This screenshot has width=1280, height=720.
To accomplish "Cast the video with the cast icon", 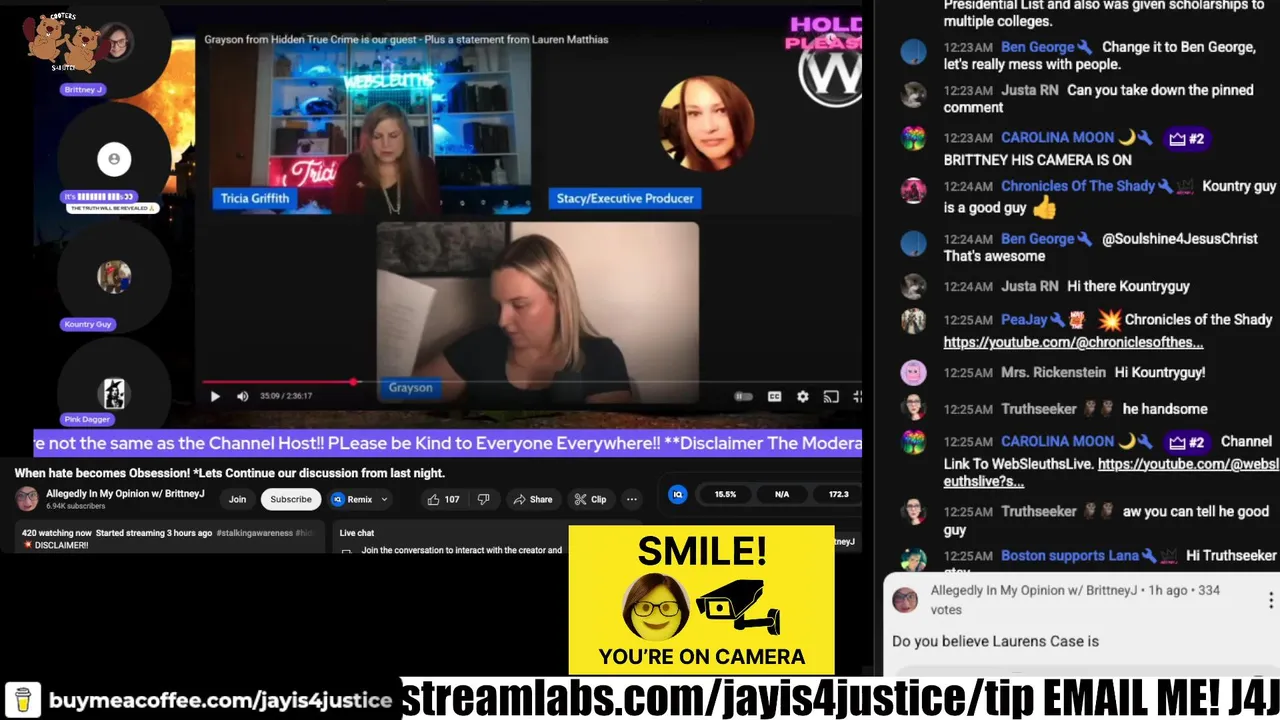I will coord(831,396).
